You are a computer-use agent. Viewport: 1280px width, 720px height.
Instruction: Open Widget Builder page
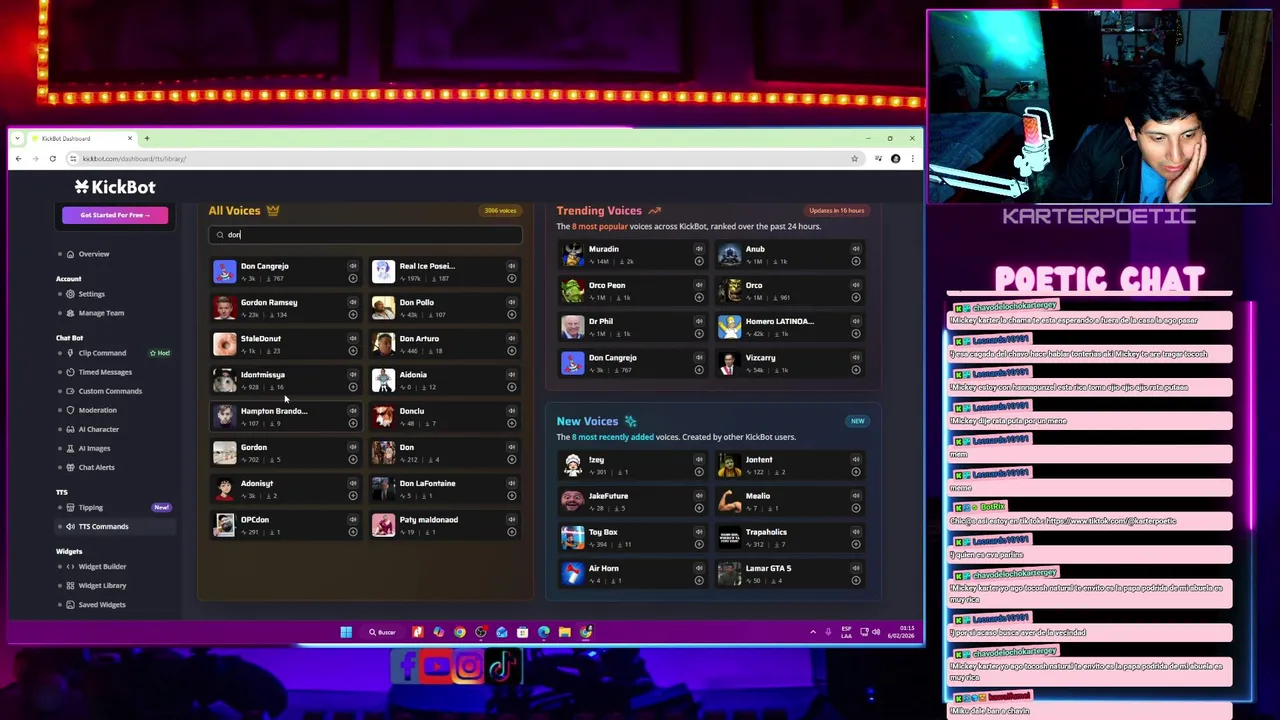tap(102, 566)
